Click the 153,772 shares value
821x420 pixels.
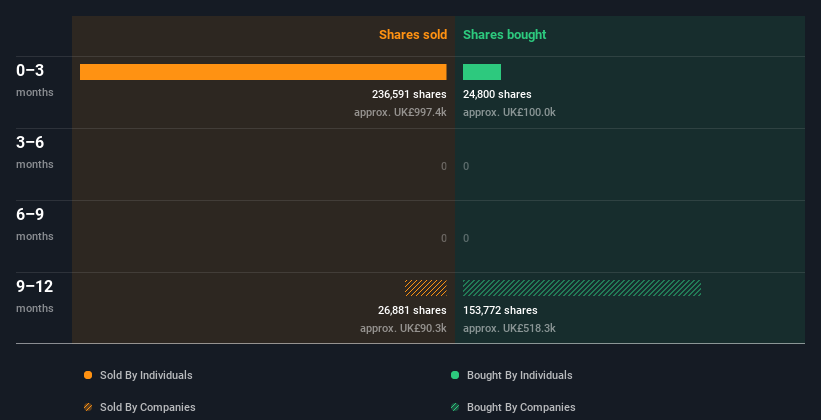pos(500,310)
